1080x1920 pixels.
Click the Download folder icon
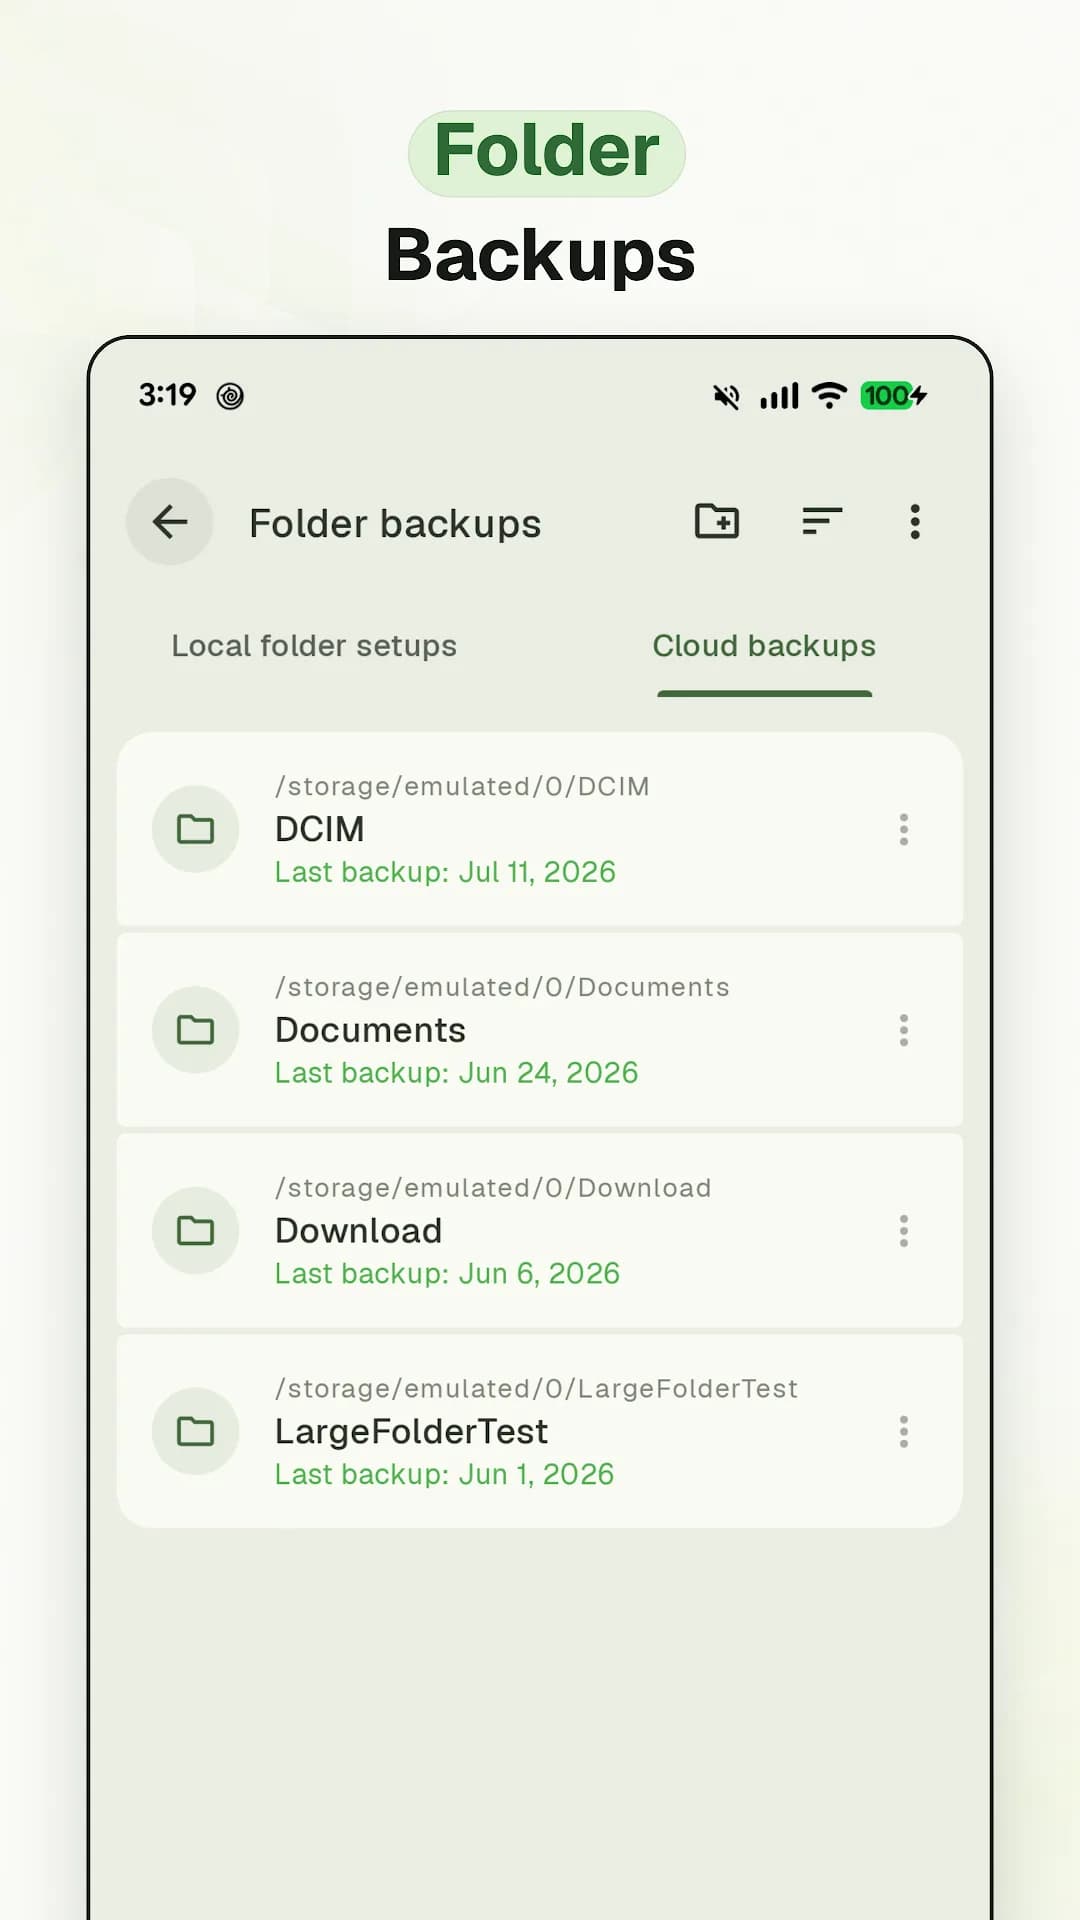195,1231
